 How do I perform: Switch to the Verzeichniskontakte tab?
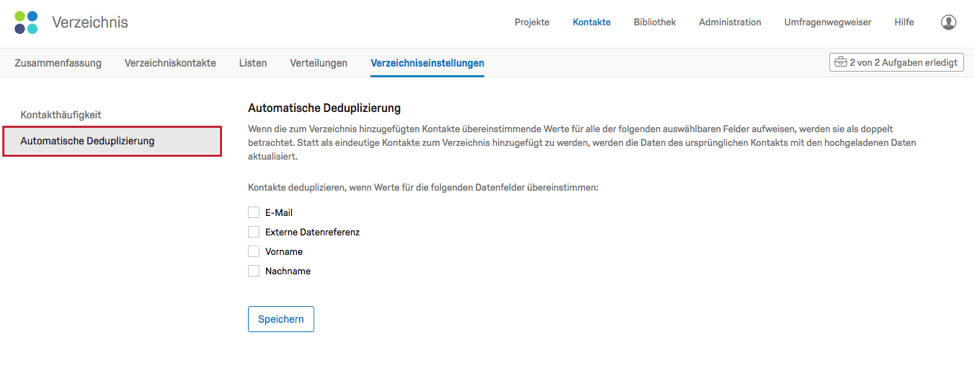click(170, 63)
